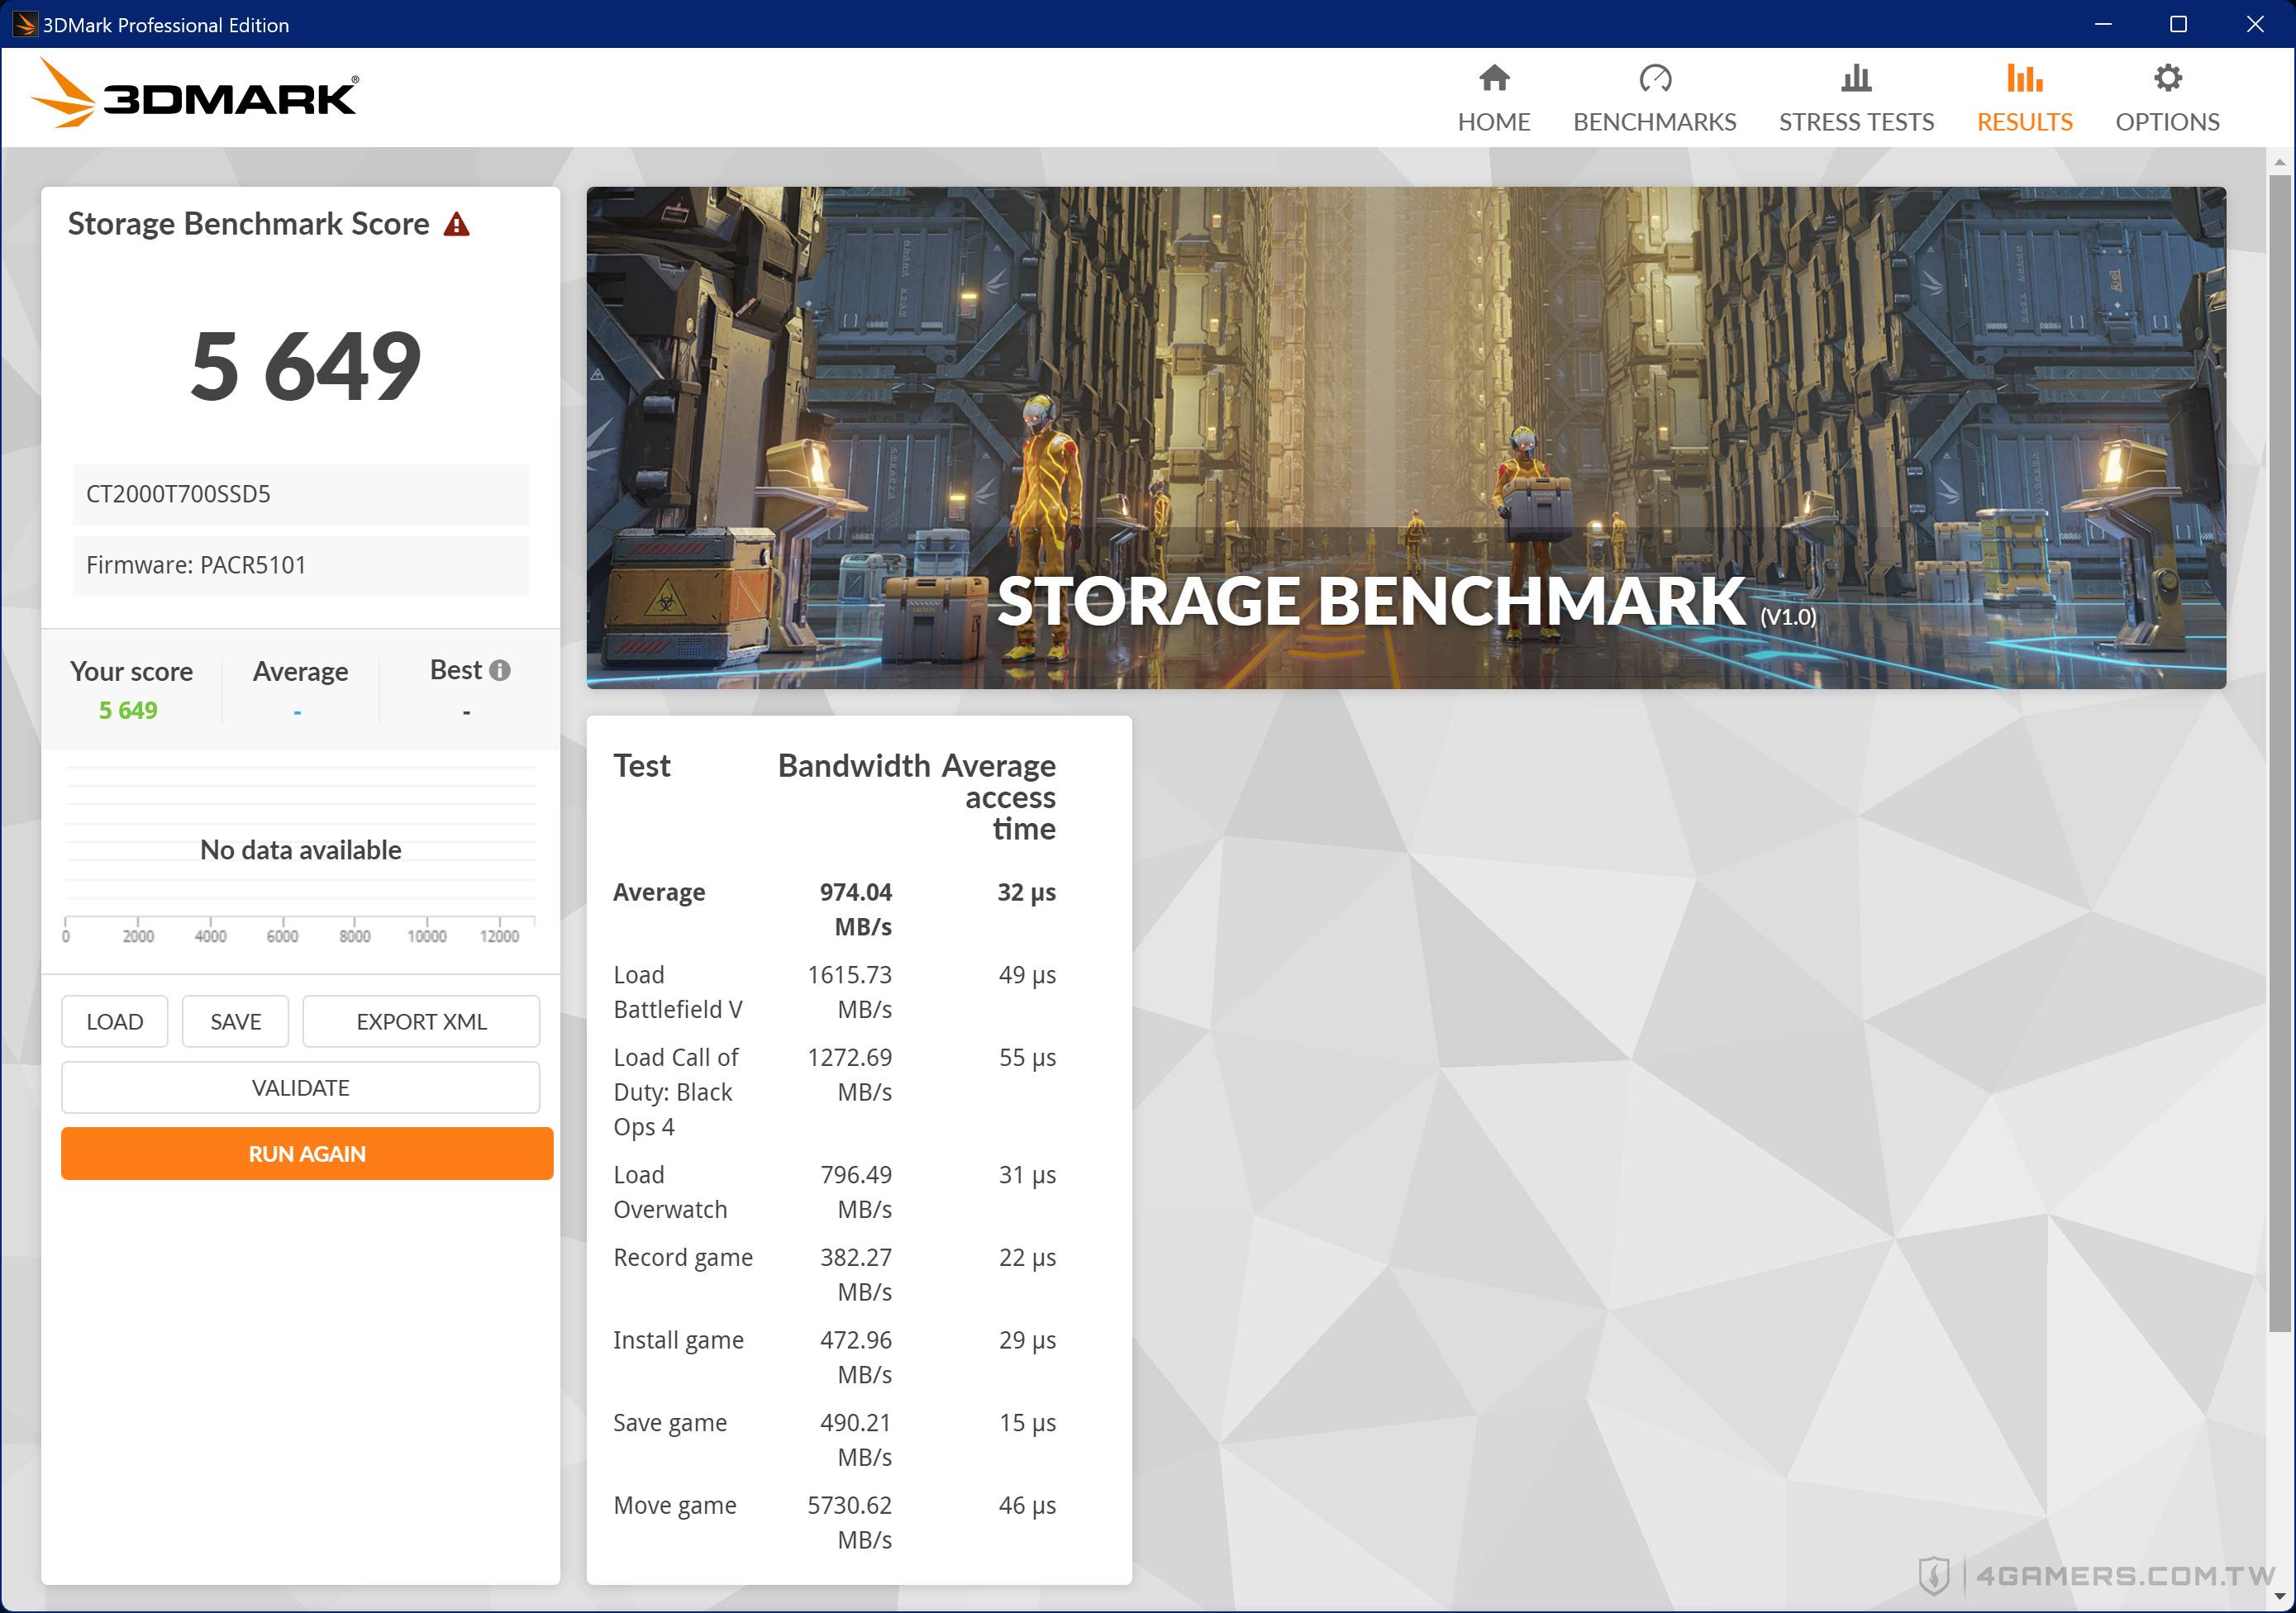Click the large 5 649 score
Screen dimensions: 2296x1613
click(x=305, y=367)
